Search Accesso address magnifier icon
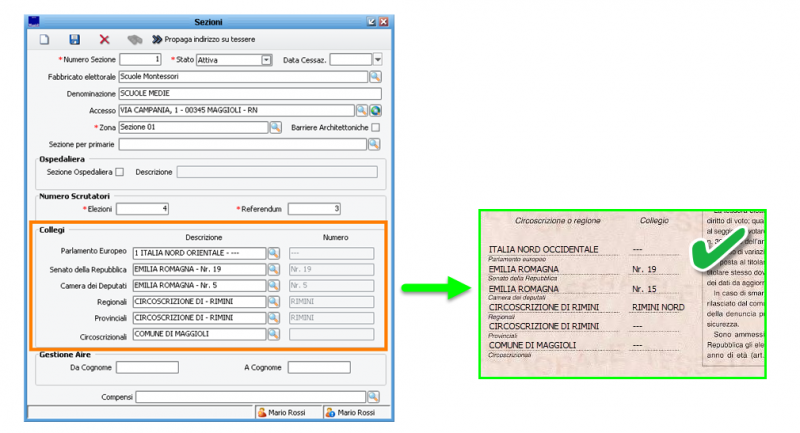The image size is (800, 433). point(362,110)
